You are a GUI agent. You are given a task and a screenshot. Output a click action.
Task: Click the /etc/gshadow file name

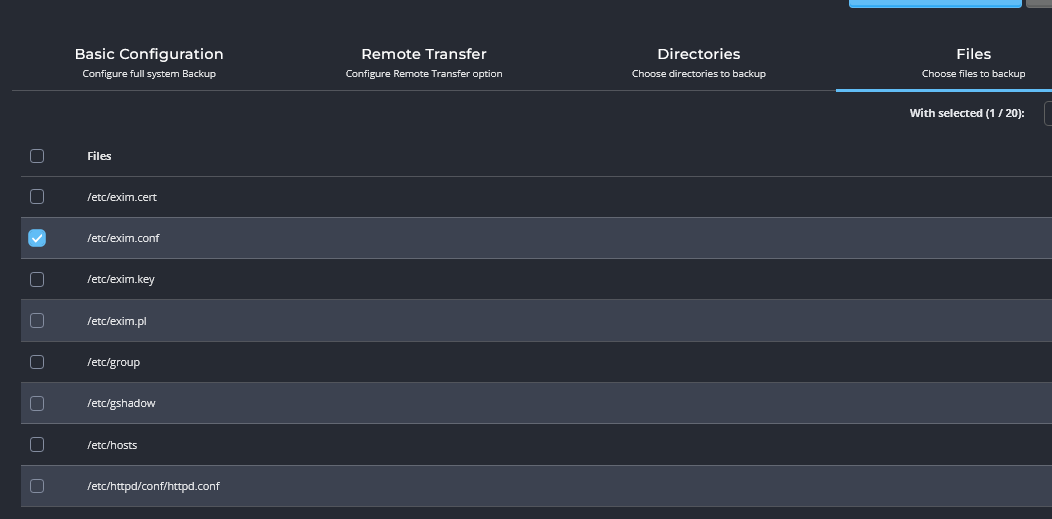click(x=121, y=403)
